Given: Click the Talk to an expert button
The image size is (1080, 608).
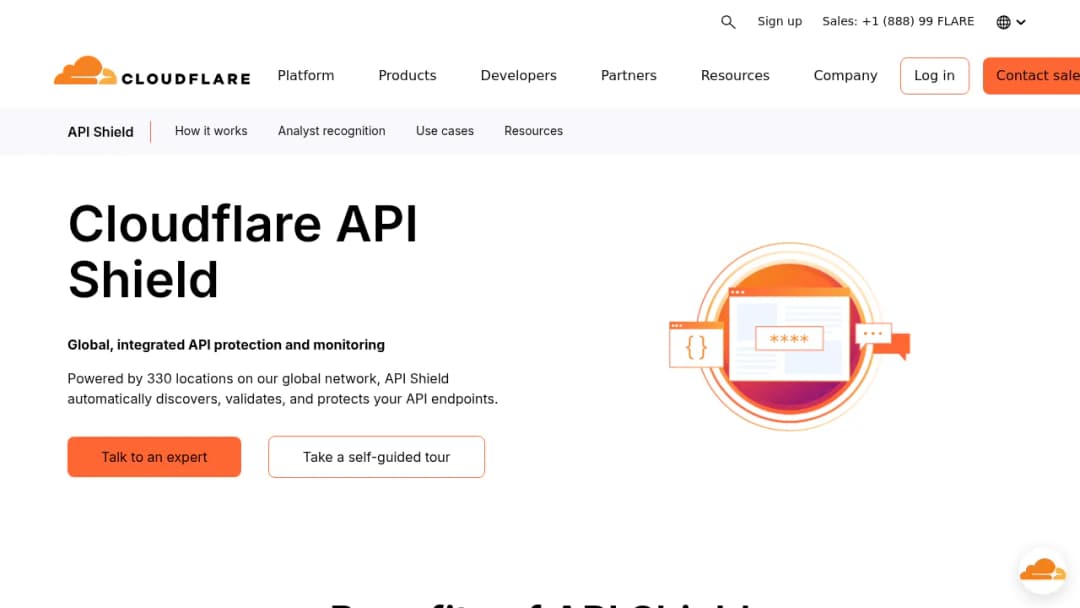Looking at the screenshot, I should (x=154, y=457).
